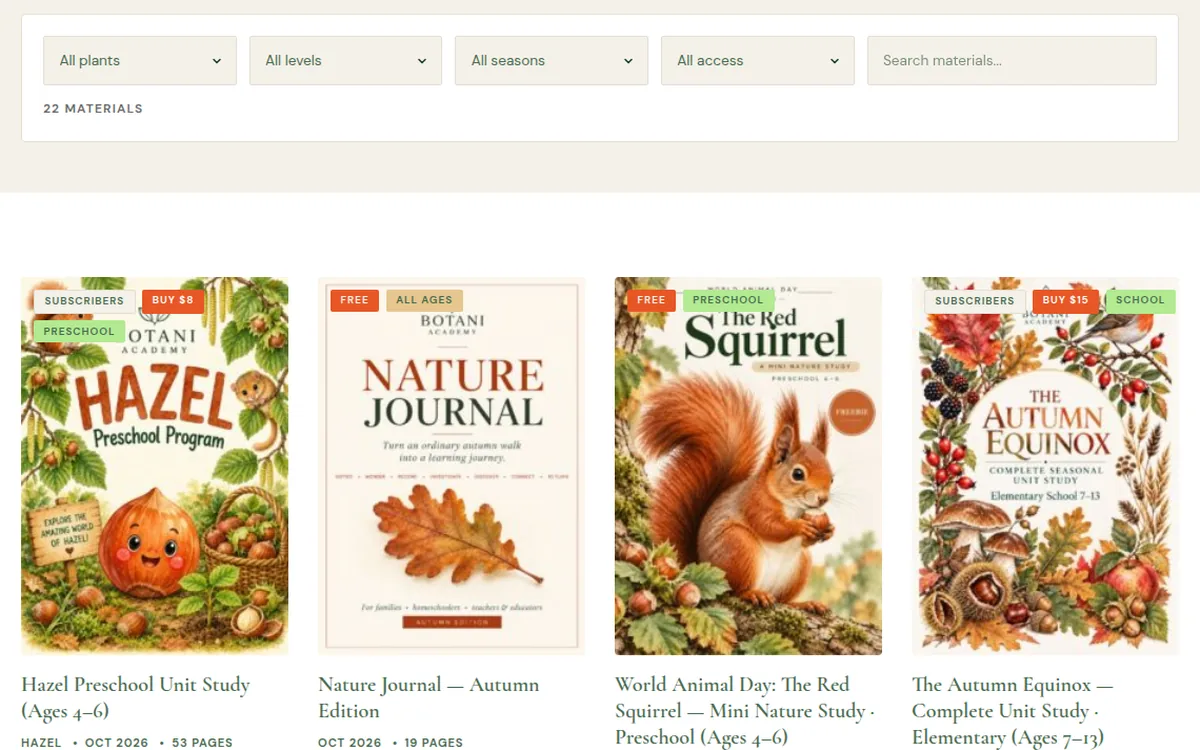The width and height of the screenshot is (1200, 750).
Task: Open the Hazel Preschool Program cover thumbnail
Action: pyautogui.click(x=155, y=466)
